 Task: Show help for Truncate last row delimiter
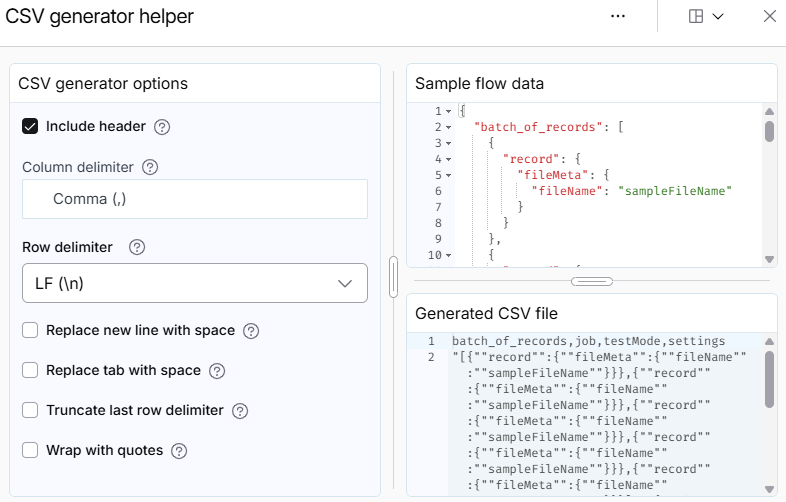240,411
